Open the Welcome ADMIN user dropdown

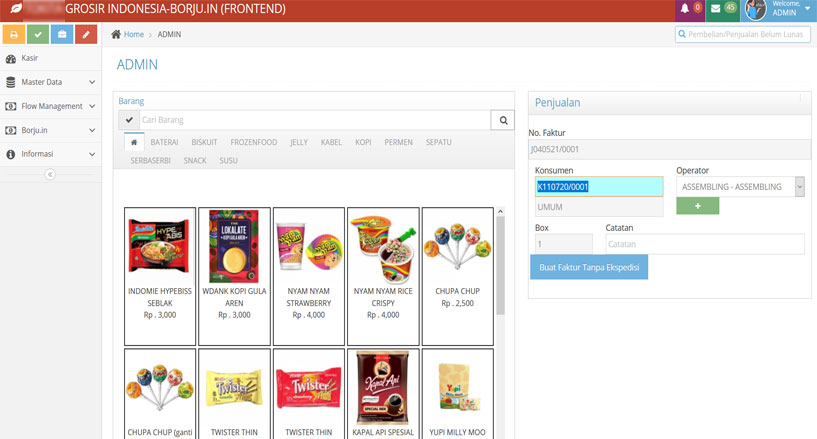[778, 10]
